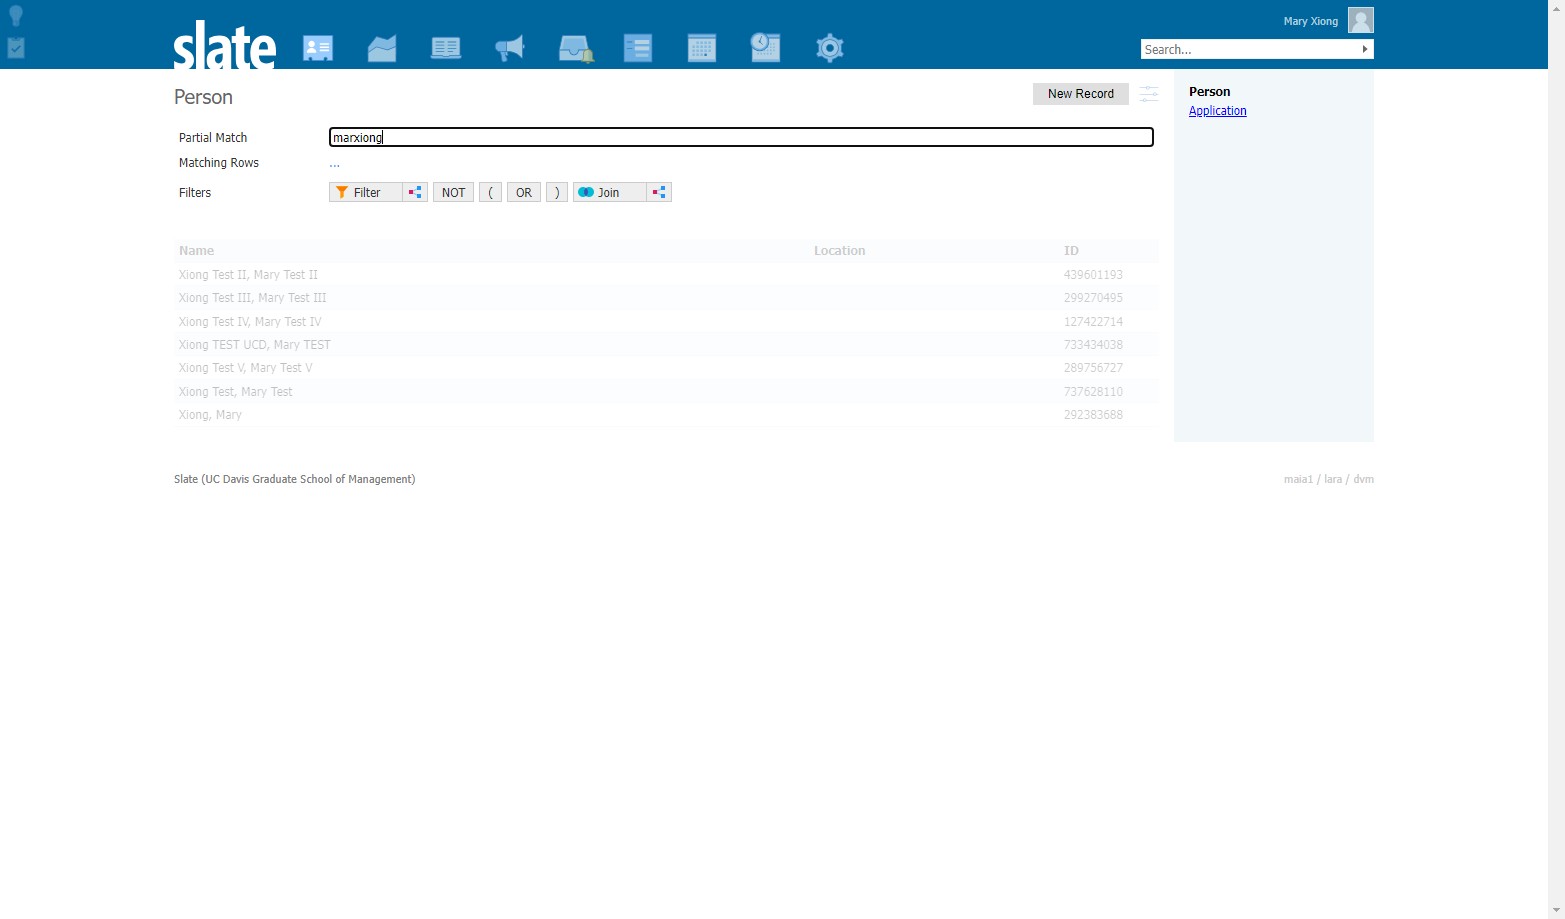Open the Events calendar icon
Viewport: 1565px width, 919px height.
[x=702, y=48]
